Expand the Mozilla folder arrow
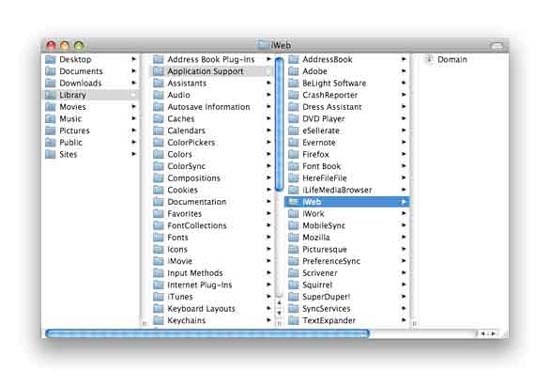Screen dimensions: 550x385 pyautogui.click(x=404, y=237)
